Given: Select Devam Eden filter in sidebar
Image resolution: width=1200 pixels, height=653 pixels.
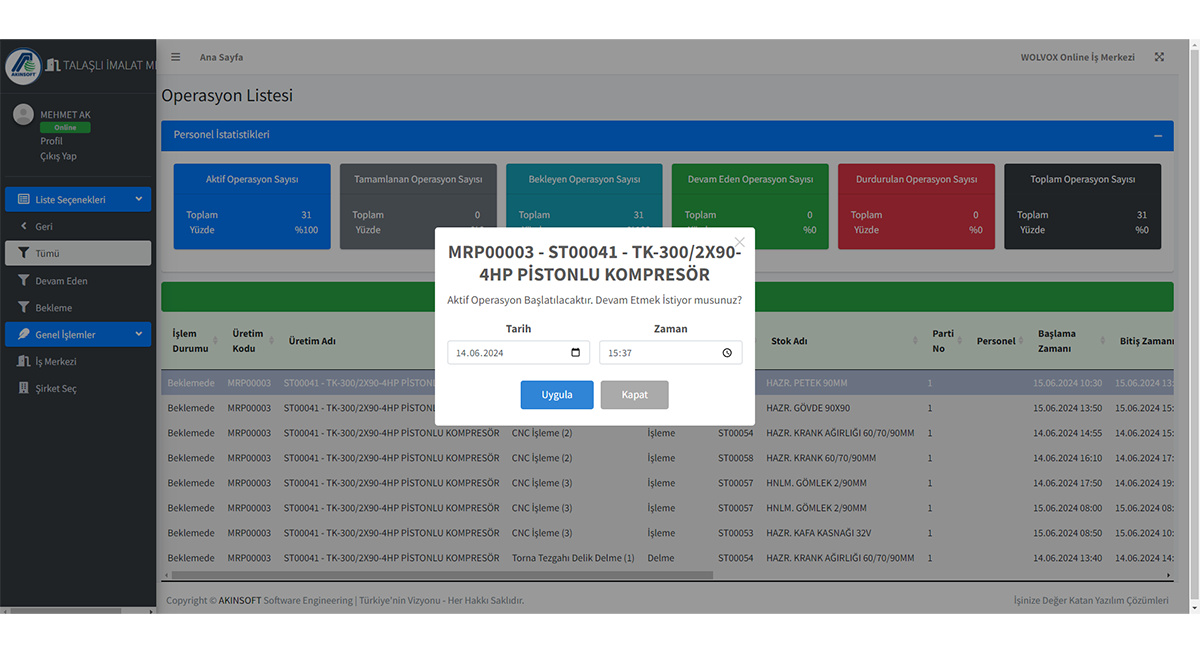Looking at the screenshot, I should [x=62, y=281].
